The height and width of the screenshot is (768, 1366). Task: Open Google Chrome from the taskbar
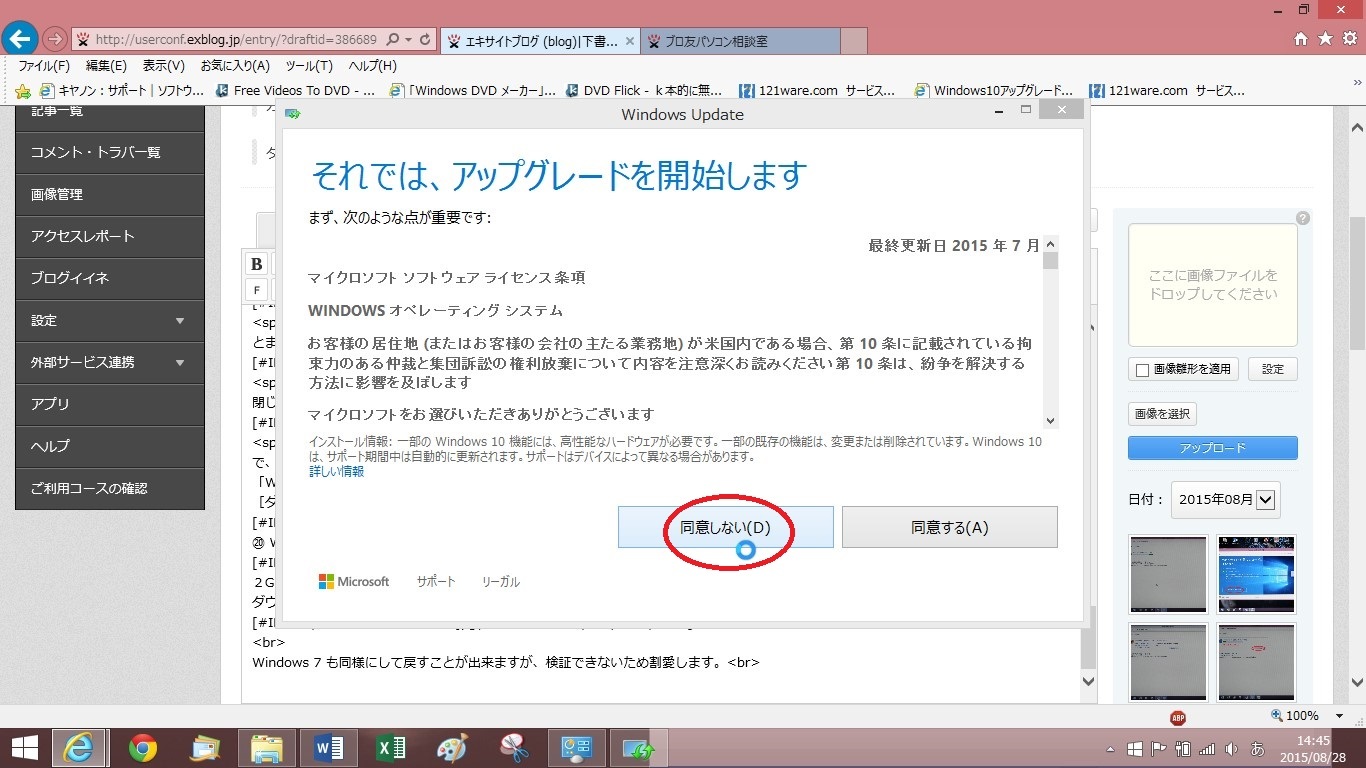[x=143, y=748]
